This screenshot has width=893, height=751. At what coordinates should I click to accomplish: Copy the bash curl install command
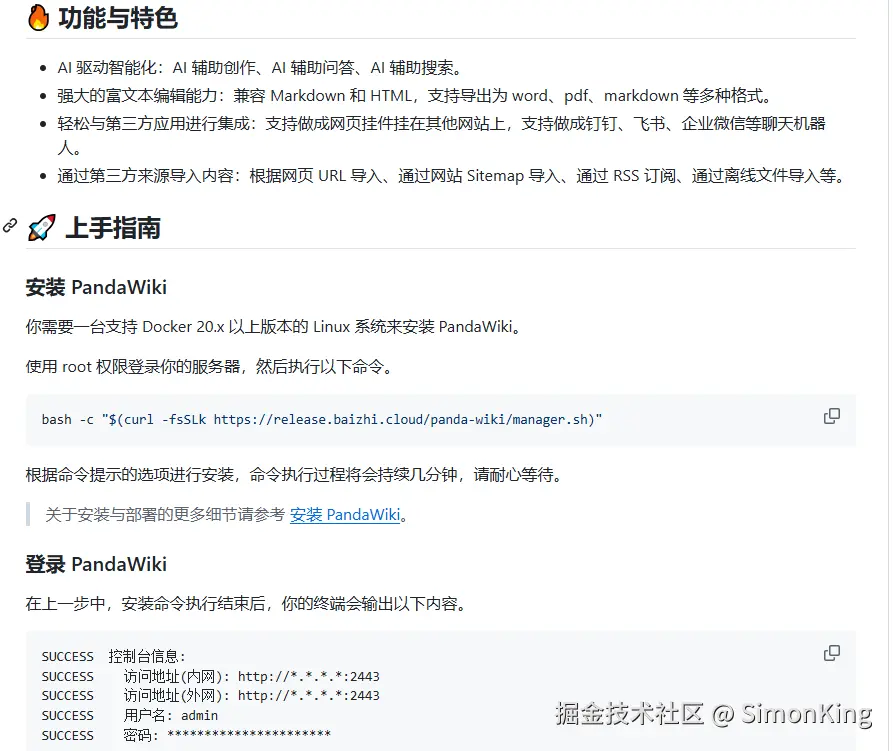[x=831, y=416]
